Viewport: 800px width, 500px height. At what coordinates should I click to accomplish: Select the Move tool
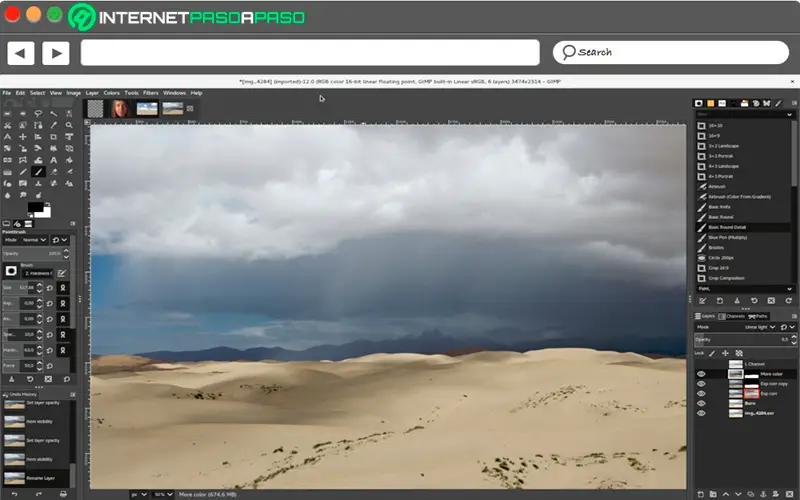point(22,137)
